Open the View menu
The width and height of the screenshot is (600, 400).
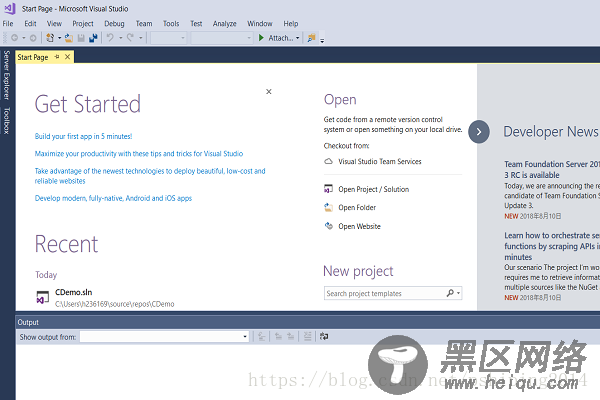tap(54, 24)
